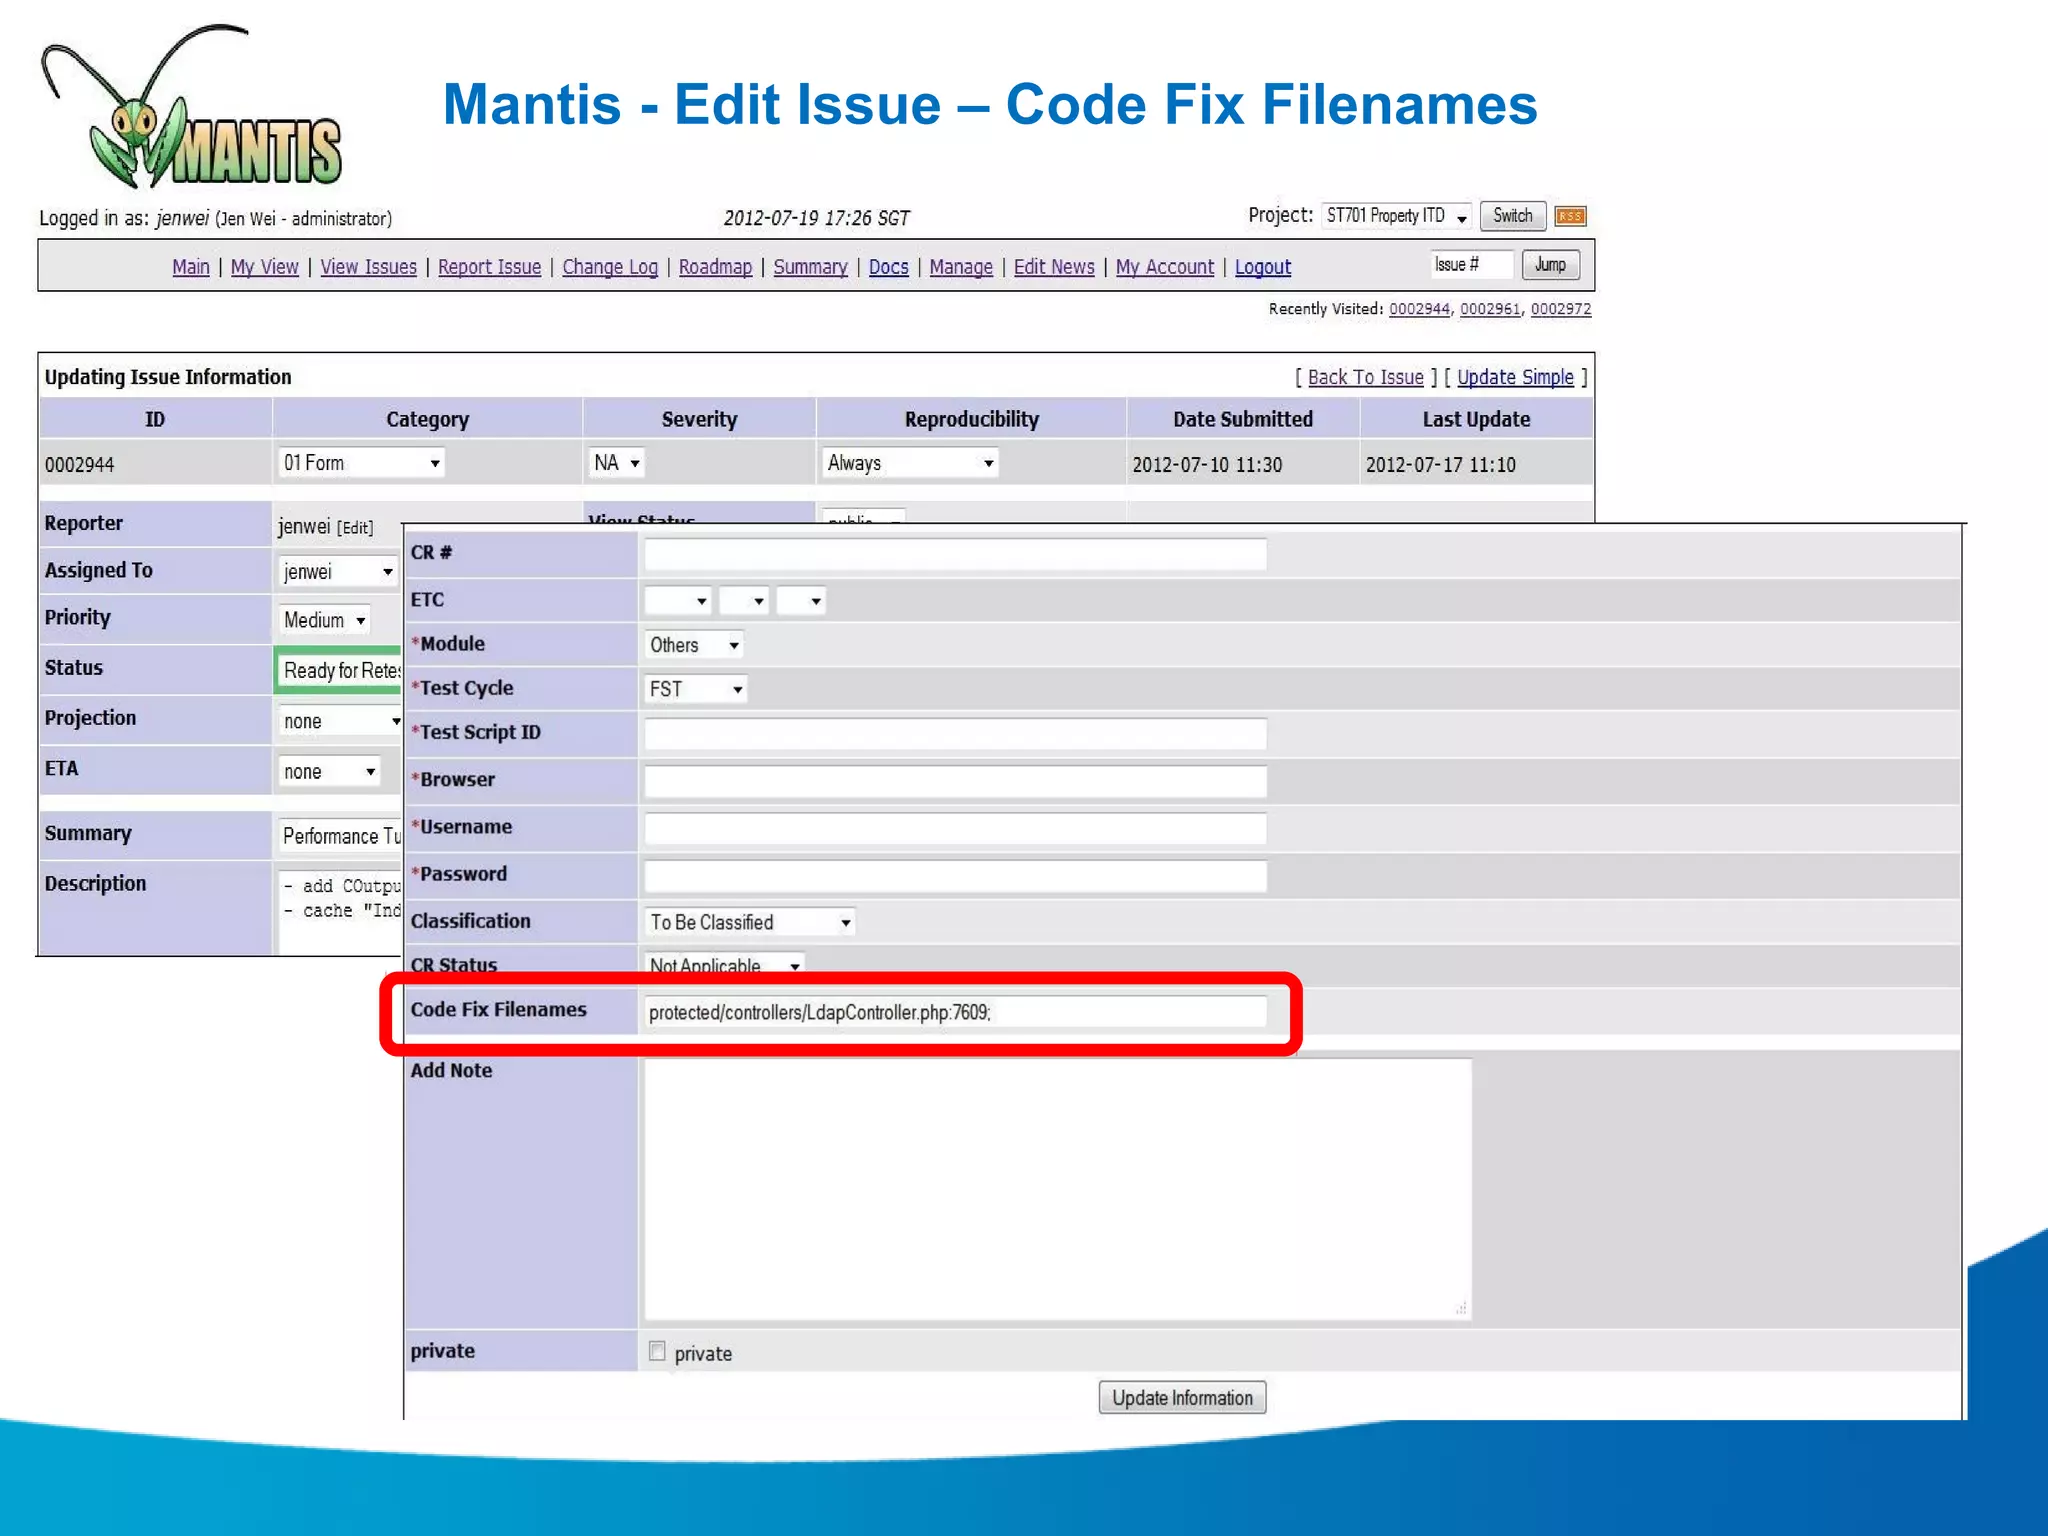Viewport: 2048px width, 1536px height.
Task: Open the ETA dropdown showing none
Action: click(x=329, y=772)
